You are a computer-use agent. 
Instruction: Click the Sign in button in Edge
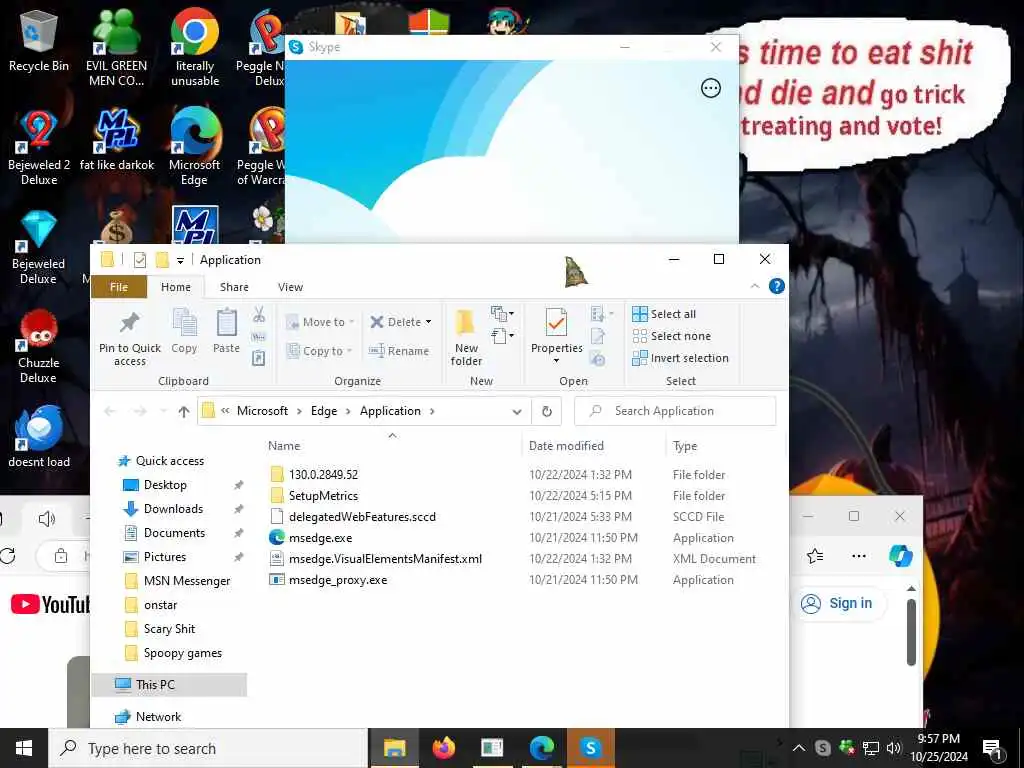pyautogui.click(x=838, y=603)
